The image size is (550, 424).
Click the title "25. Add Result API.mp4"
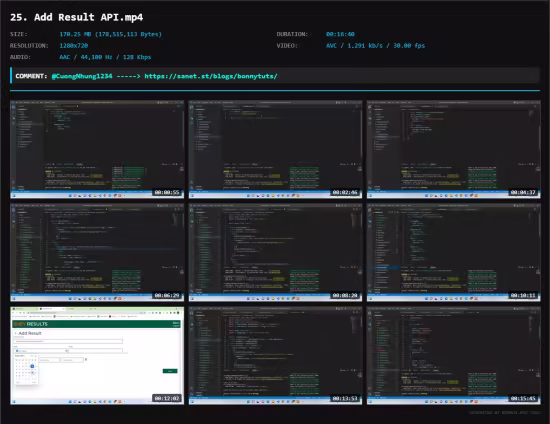tap(76, 17)
